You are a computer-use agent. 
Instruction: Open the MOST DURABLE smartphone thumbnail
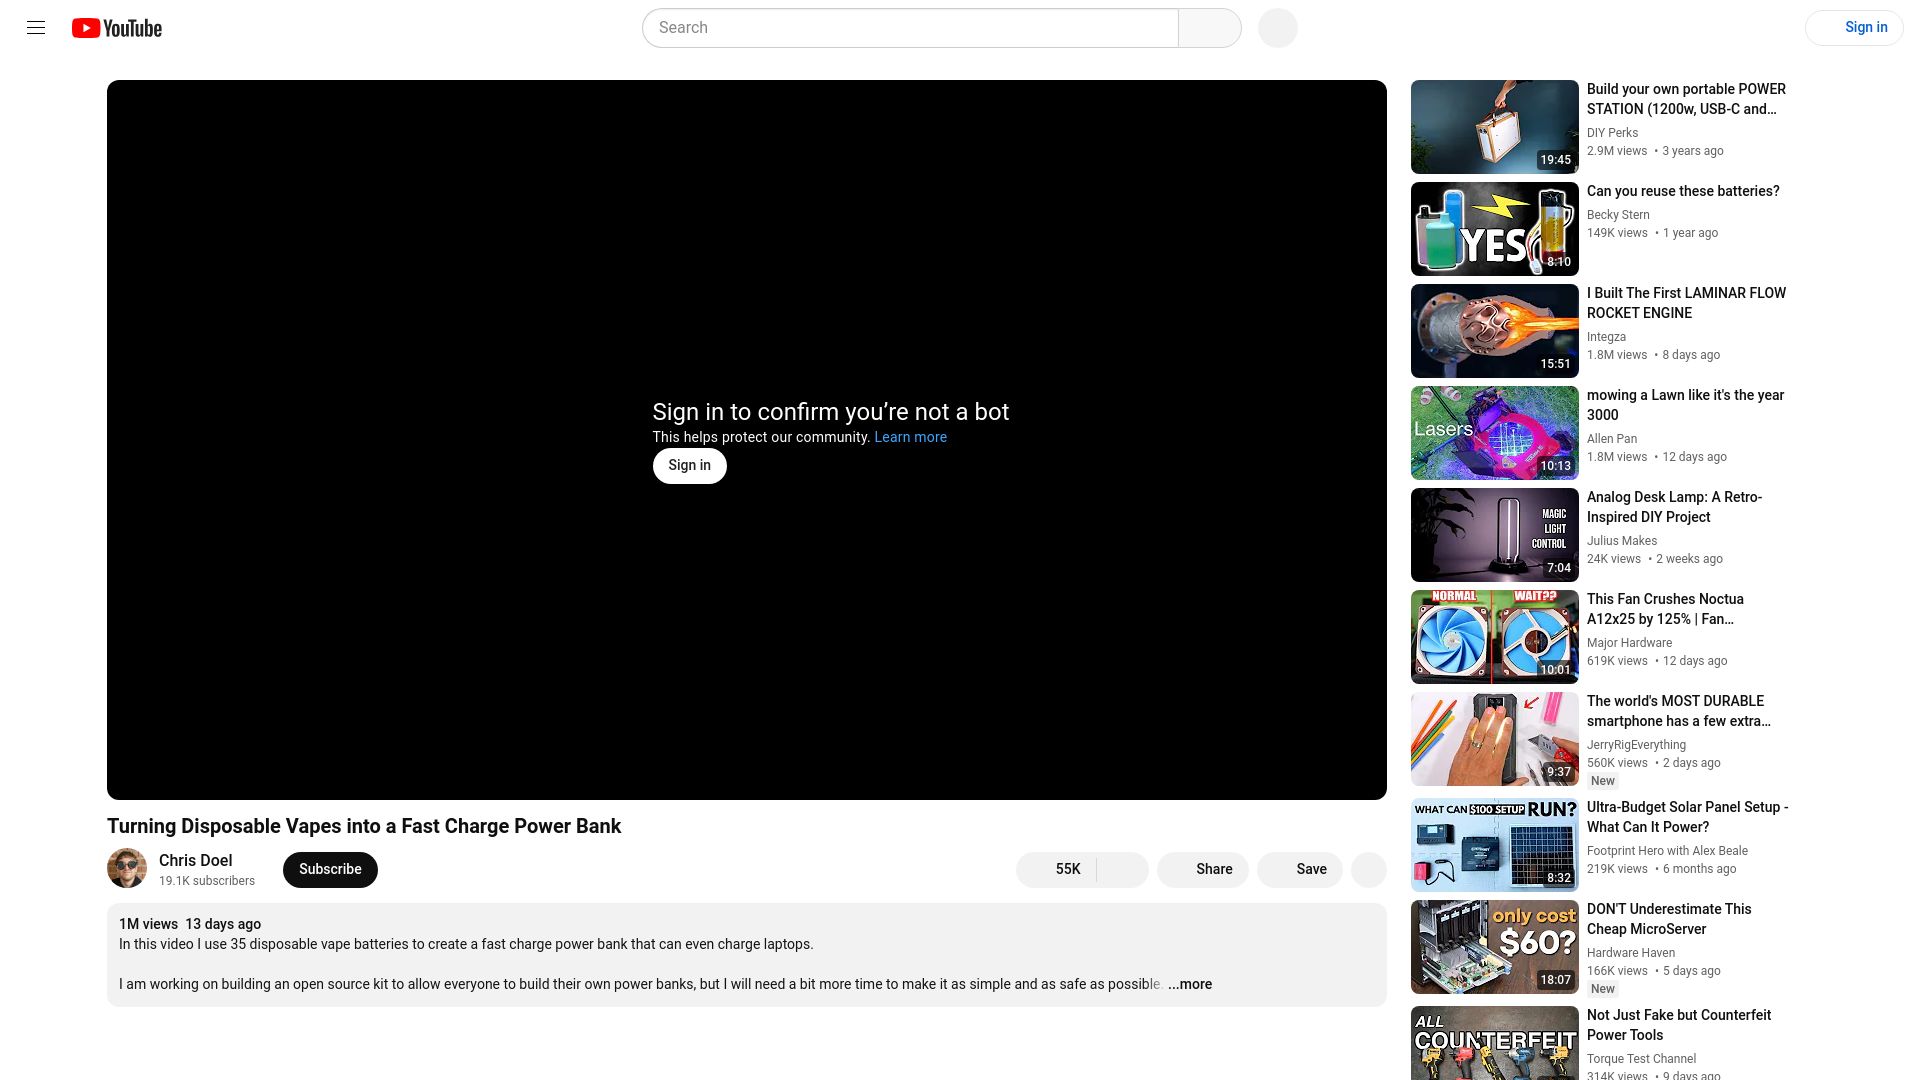pos(1495,739)
